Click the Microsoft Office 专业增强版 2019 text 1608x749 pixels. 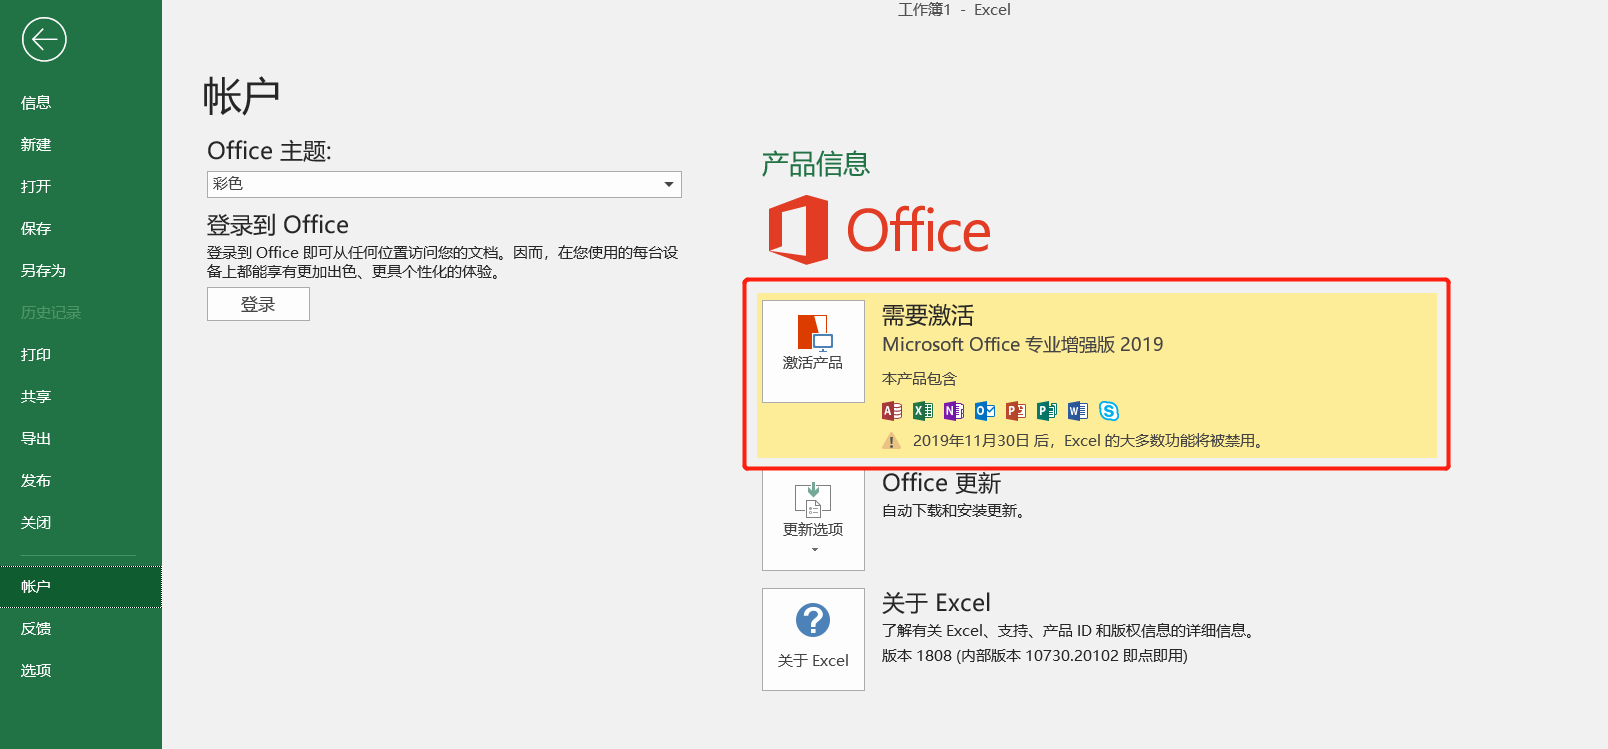[1023, 344]
